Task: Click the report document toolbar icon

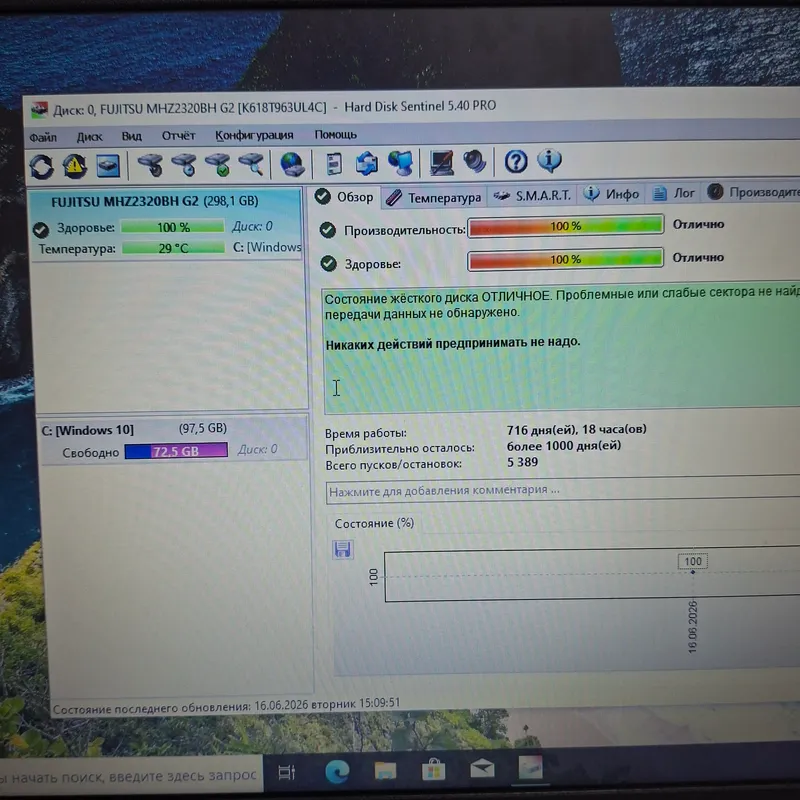Action: tap(333, 164)
